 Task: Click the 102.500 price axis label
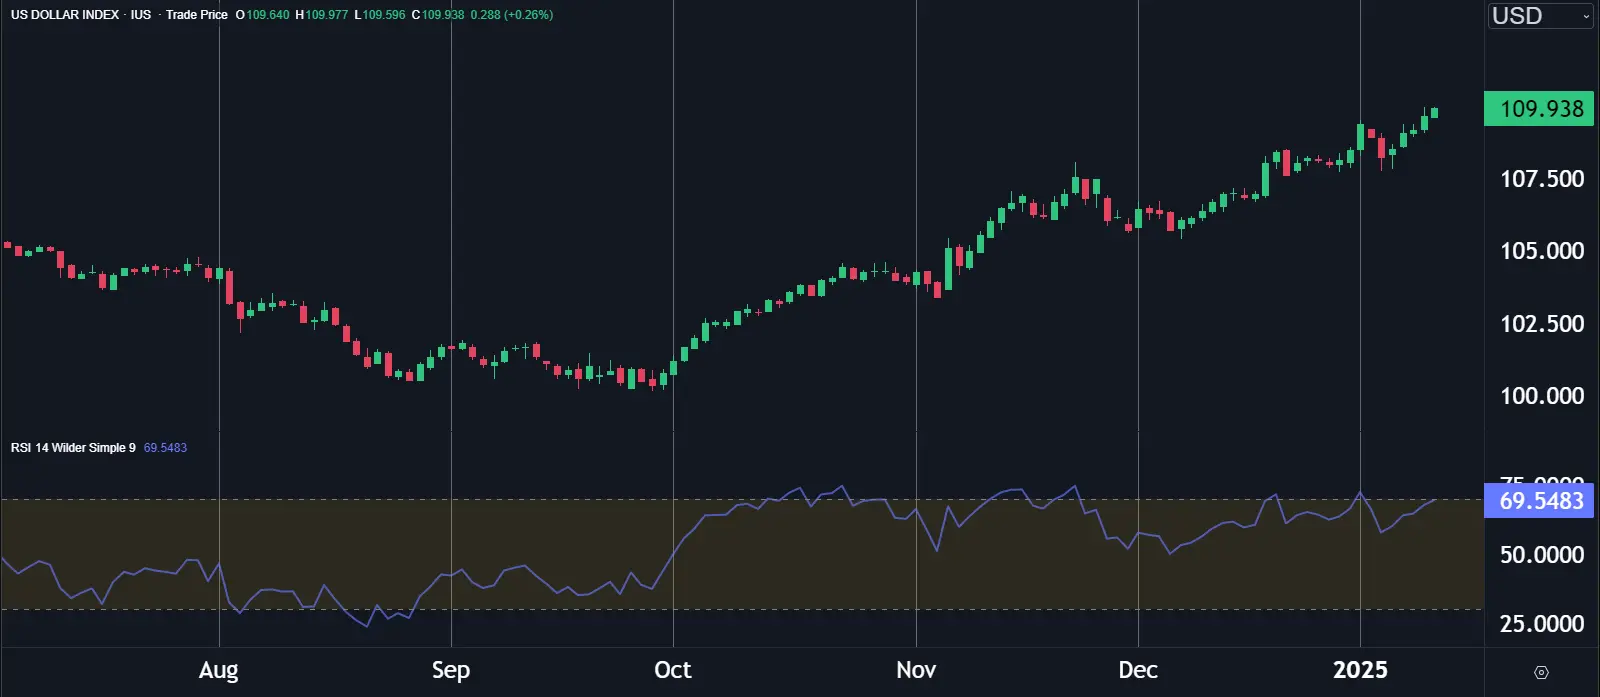1542,324
